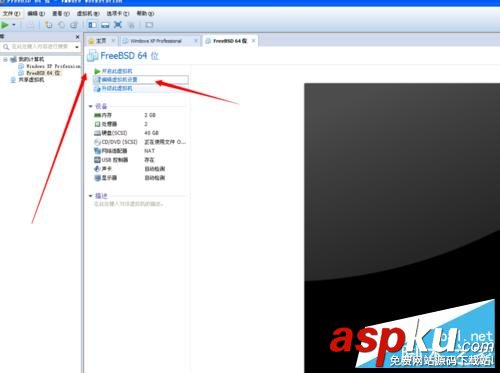Click the take snapshot toolbar icon
The height and width of the screenshot is (373, 500).
(x=49, y=25)
